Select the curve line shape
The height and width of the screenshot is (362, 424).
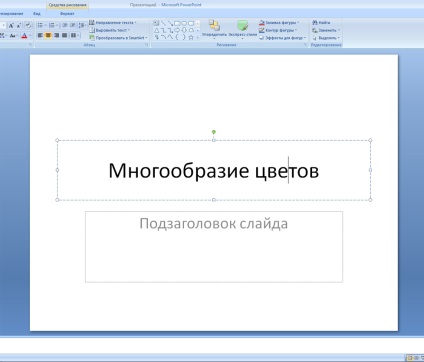[x=170, y=37]
